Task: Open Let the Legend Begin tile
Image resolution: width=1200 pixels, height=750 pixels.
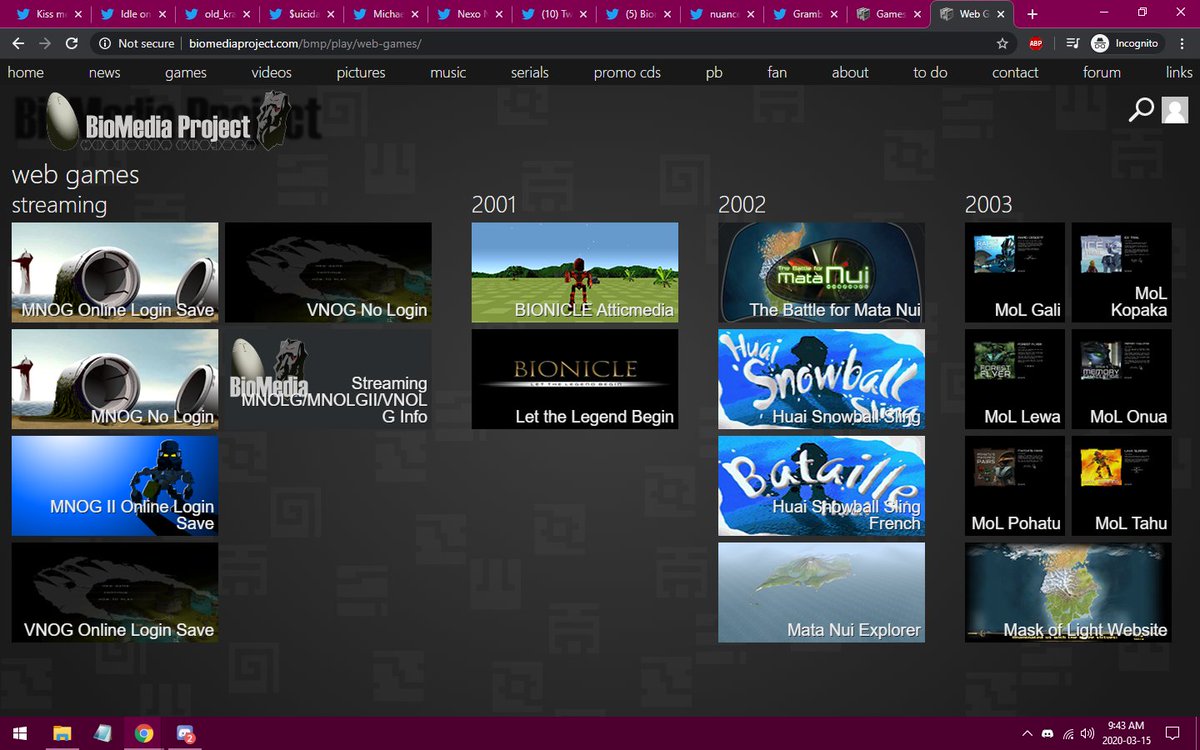Action: 575,379
